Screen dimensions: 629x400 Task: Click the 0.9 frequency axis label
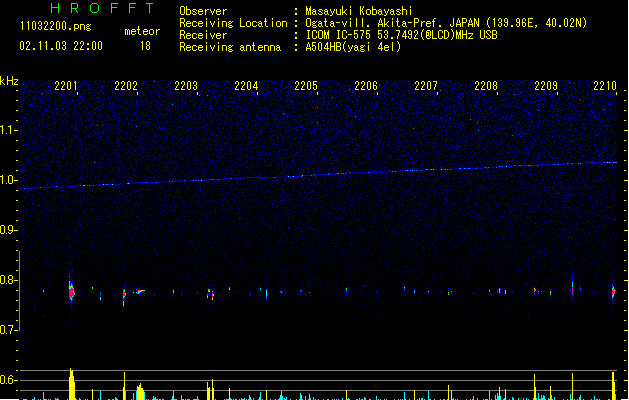(x=8, y=230)
